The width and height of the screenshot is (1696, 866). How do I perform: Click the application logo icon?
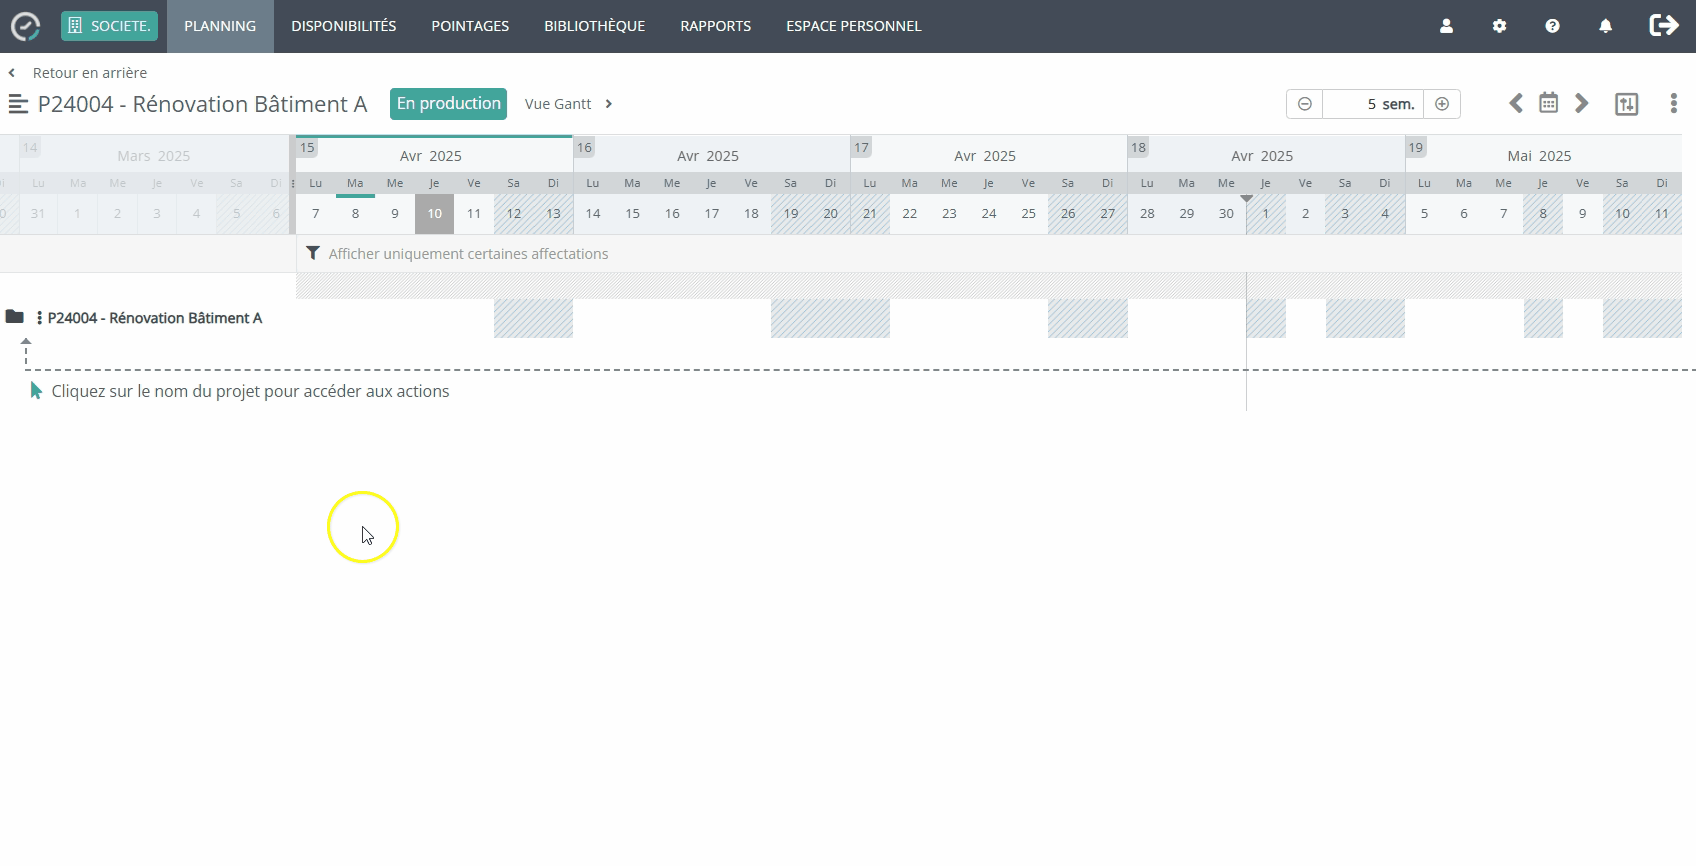[x=25, y=26]
